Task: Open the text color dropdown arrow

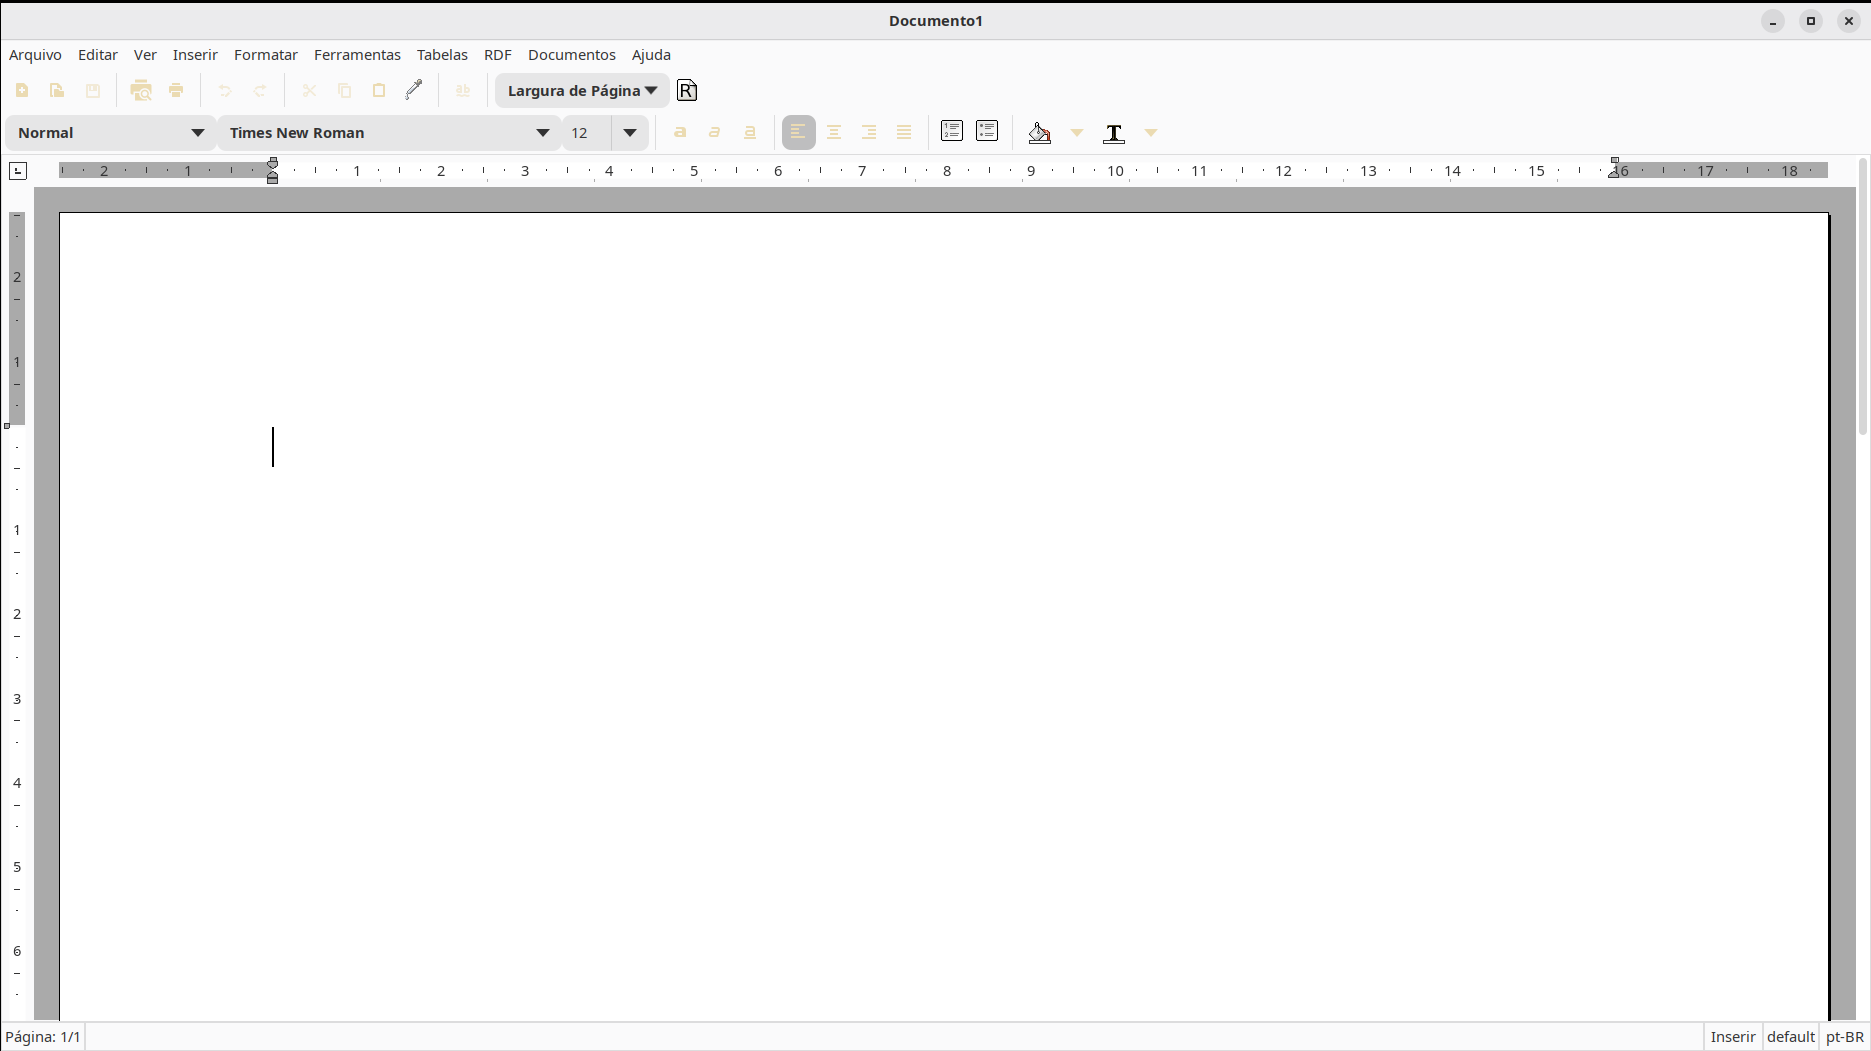Action: click(1151, 132)
